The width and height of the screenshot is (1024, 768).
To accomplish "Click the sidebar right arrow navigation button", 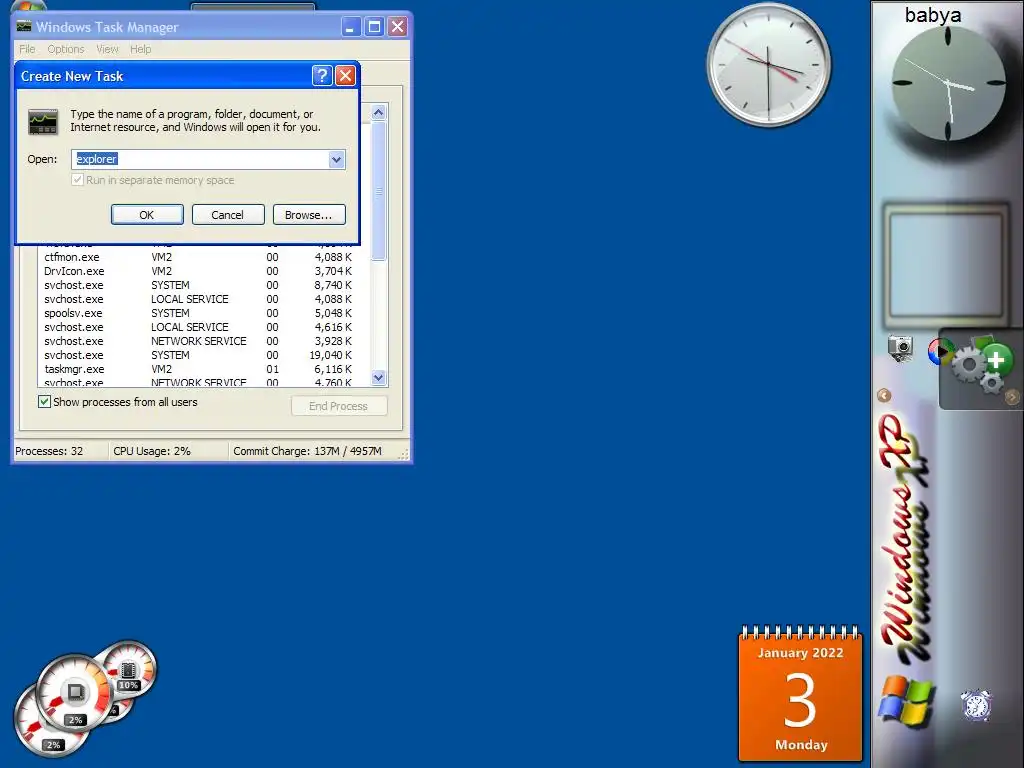I will point(1012,397).
